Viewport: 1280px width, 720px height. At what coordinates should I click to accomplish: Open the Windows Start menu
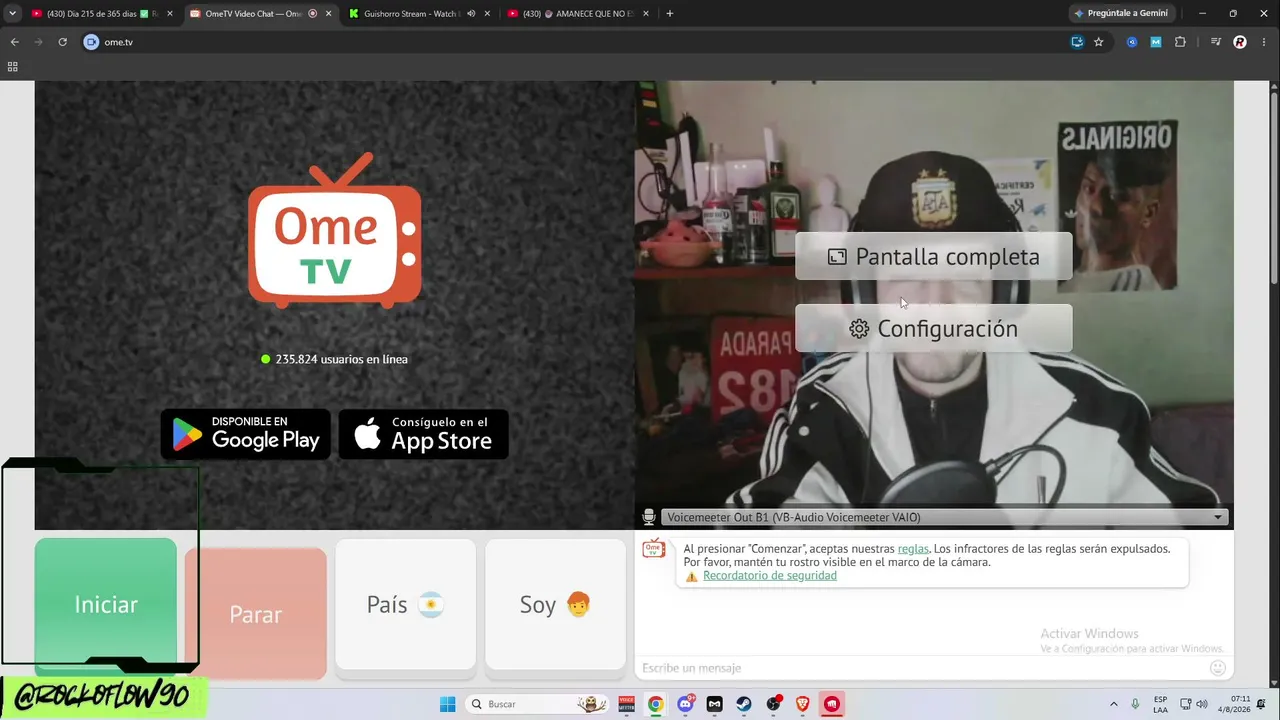tap(447, 704)
